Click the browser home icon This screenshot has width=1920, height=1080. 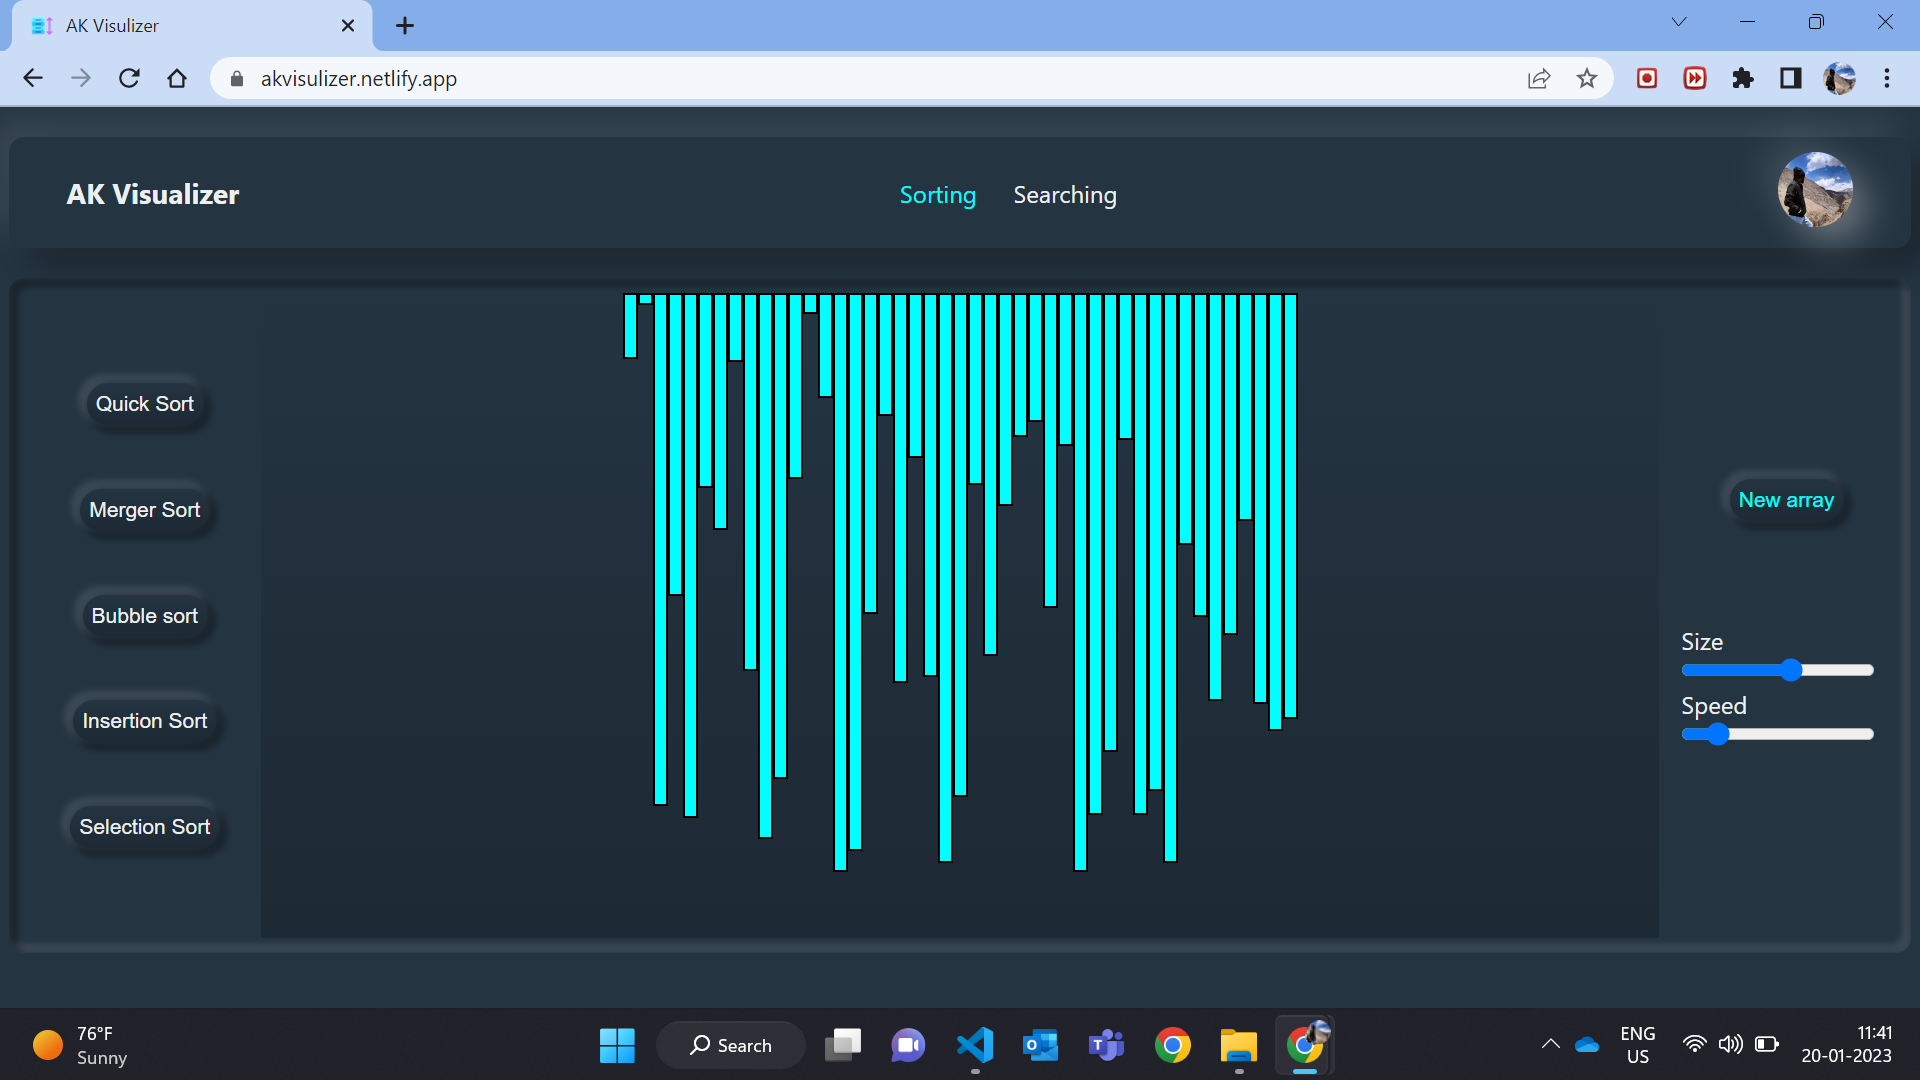coord(177,78)
